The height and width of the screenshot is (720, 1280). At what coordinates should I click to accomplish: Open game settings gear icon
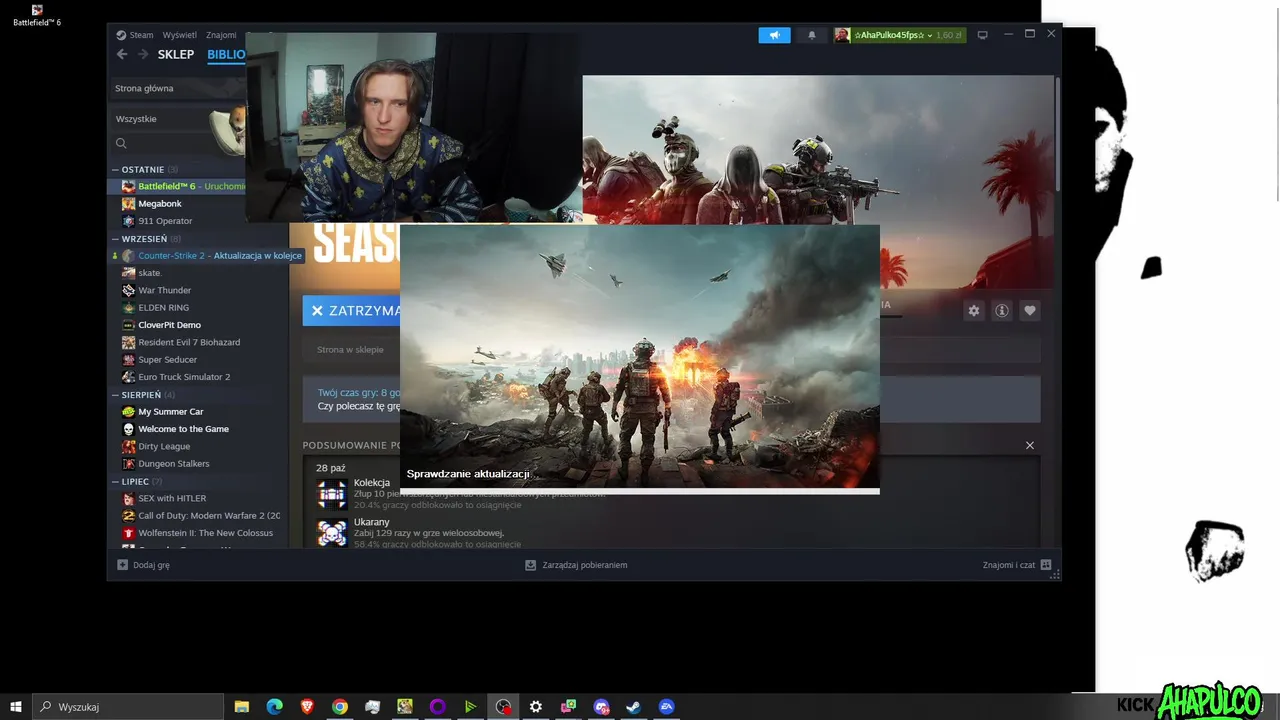[974, 311]
